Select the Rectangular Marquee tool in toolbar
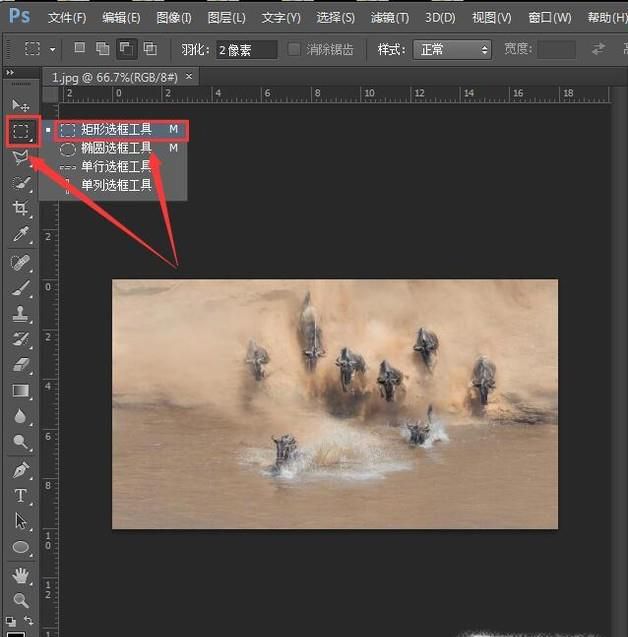Viewport: 628px width, 637px height. click(x=21, y=131)
